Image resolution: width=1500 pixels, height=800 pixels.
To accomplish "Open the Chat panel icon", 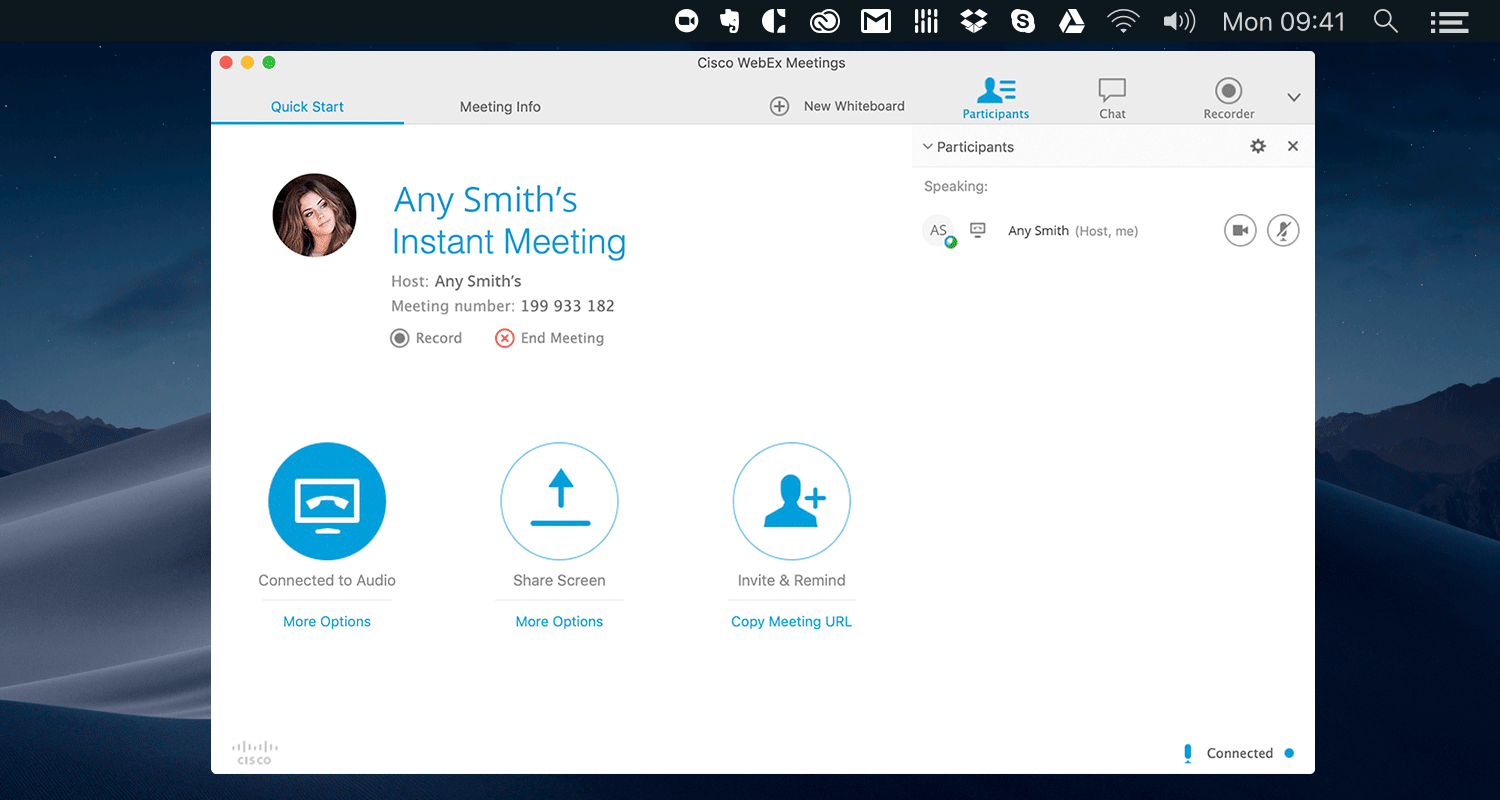I will [x=1112, y=98].
